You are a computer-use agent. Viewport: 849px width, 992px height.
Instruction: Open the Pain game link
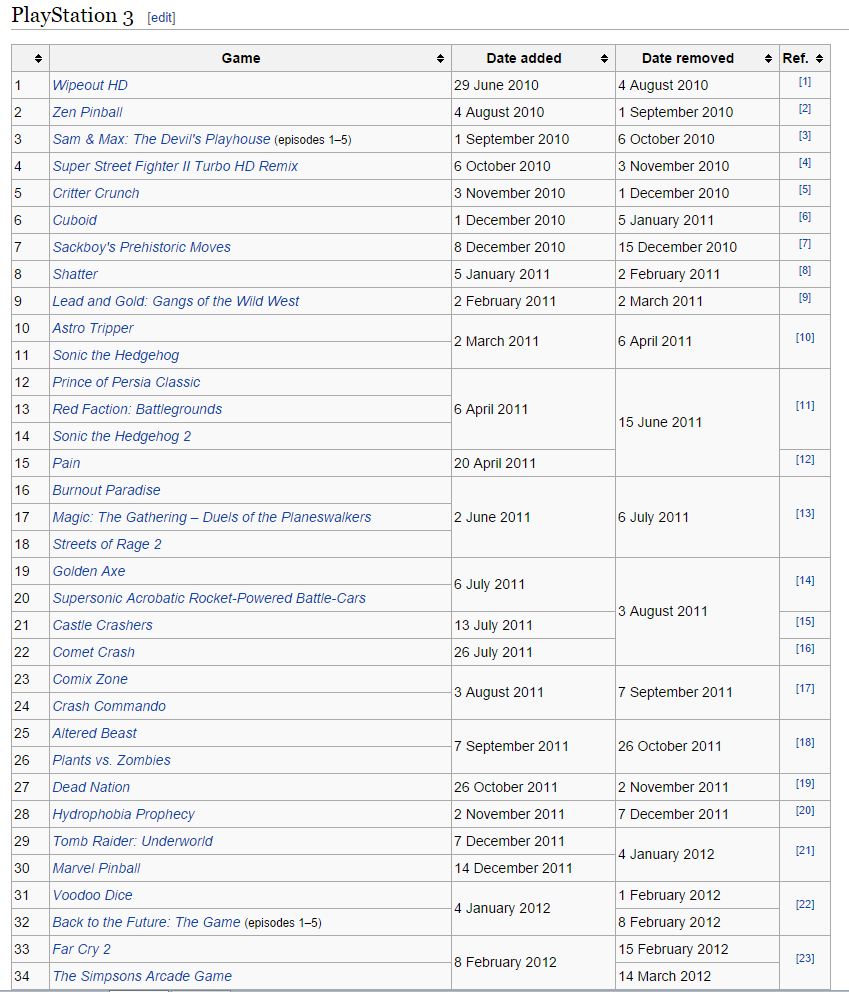point(66,463)
